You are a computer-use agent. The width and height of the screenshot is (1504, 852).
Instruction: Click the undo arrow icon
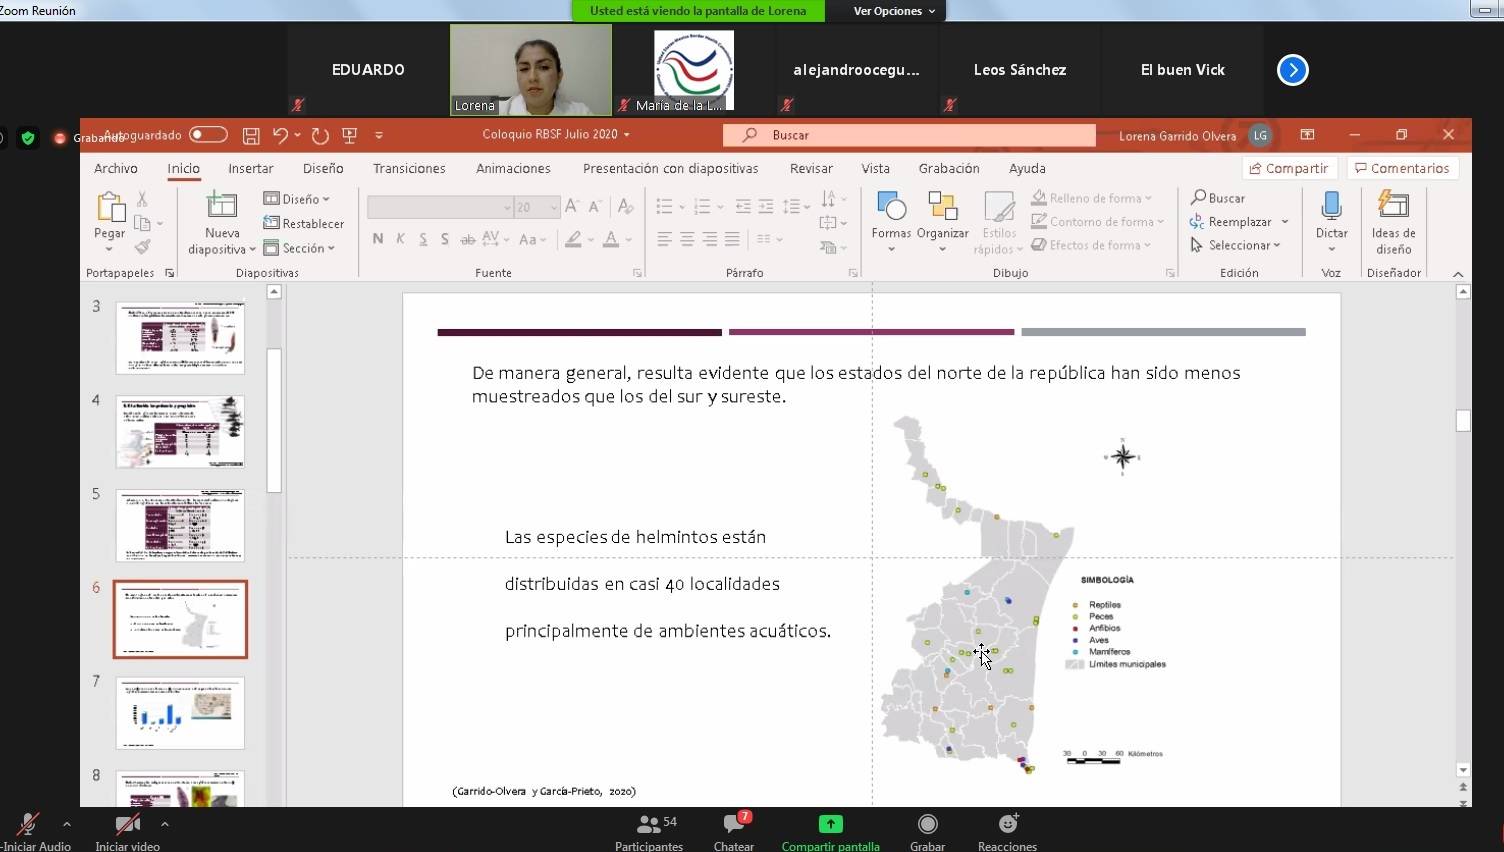pyautogui.click(x=280, y=135)
